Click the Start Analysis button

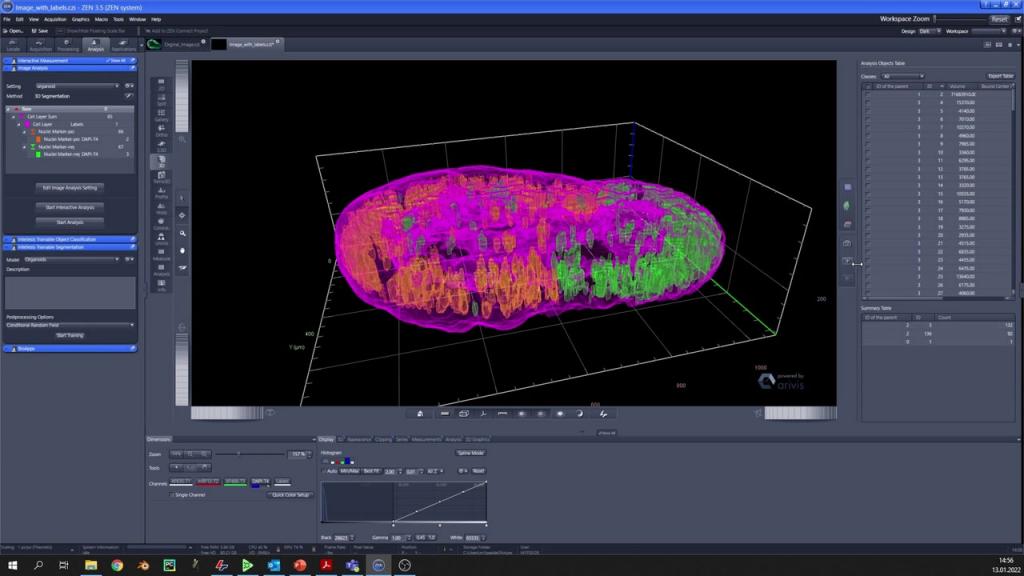70,222
